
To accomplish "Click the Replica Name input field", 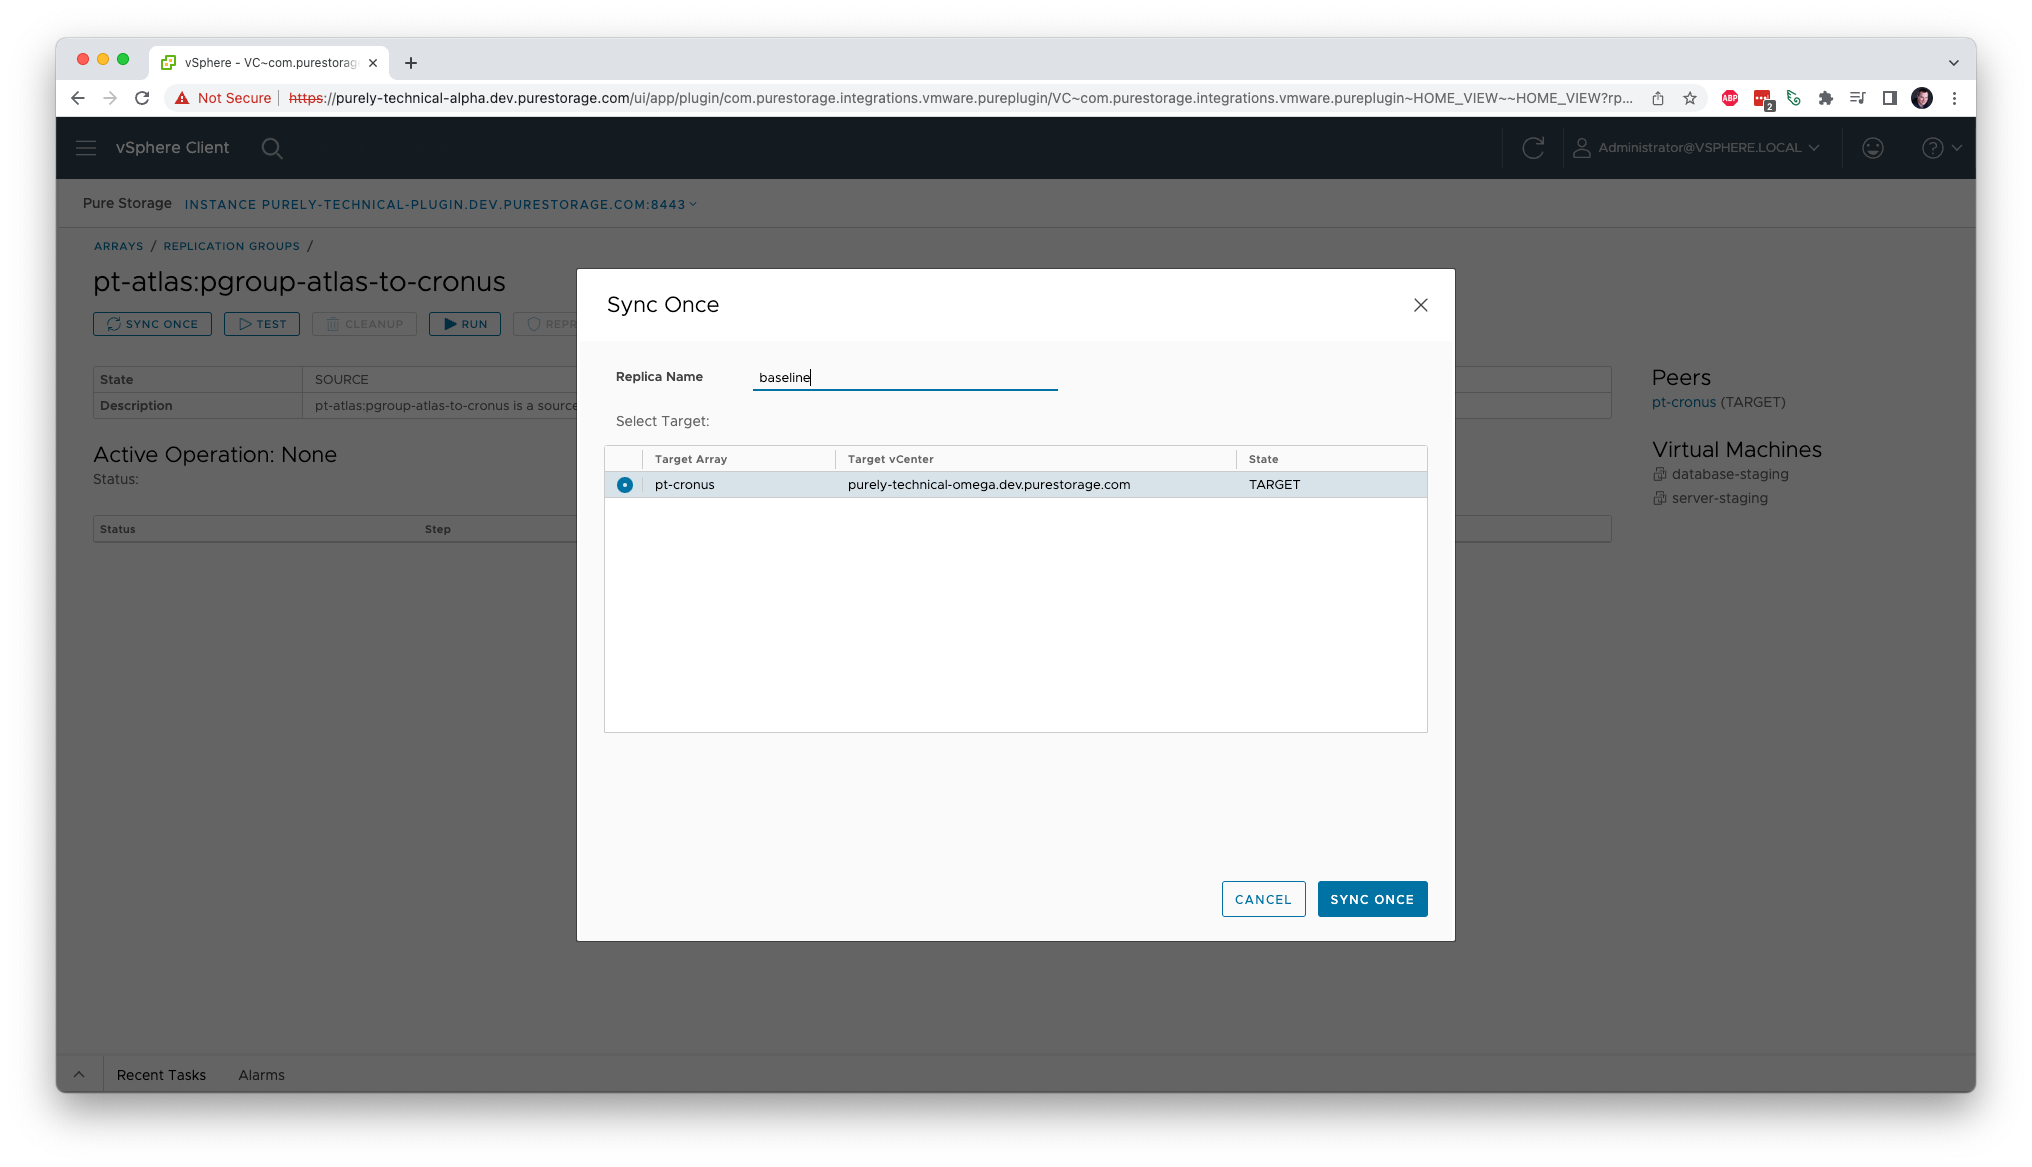I will pos(905,377).
